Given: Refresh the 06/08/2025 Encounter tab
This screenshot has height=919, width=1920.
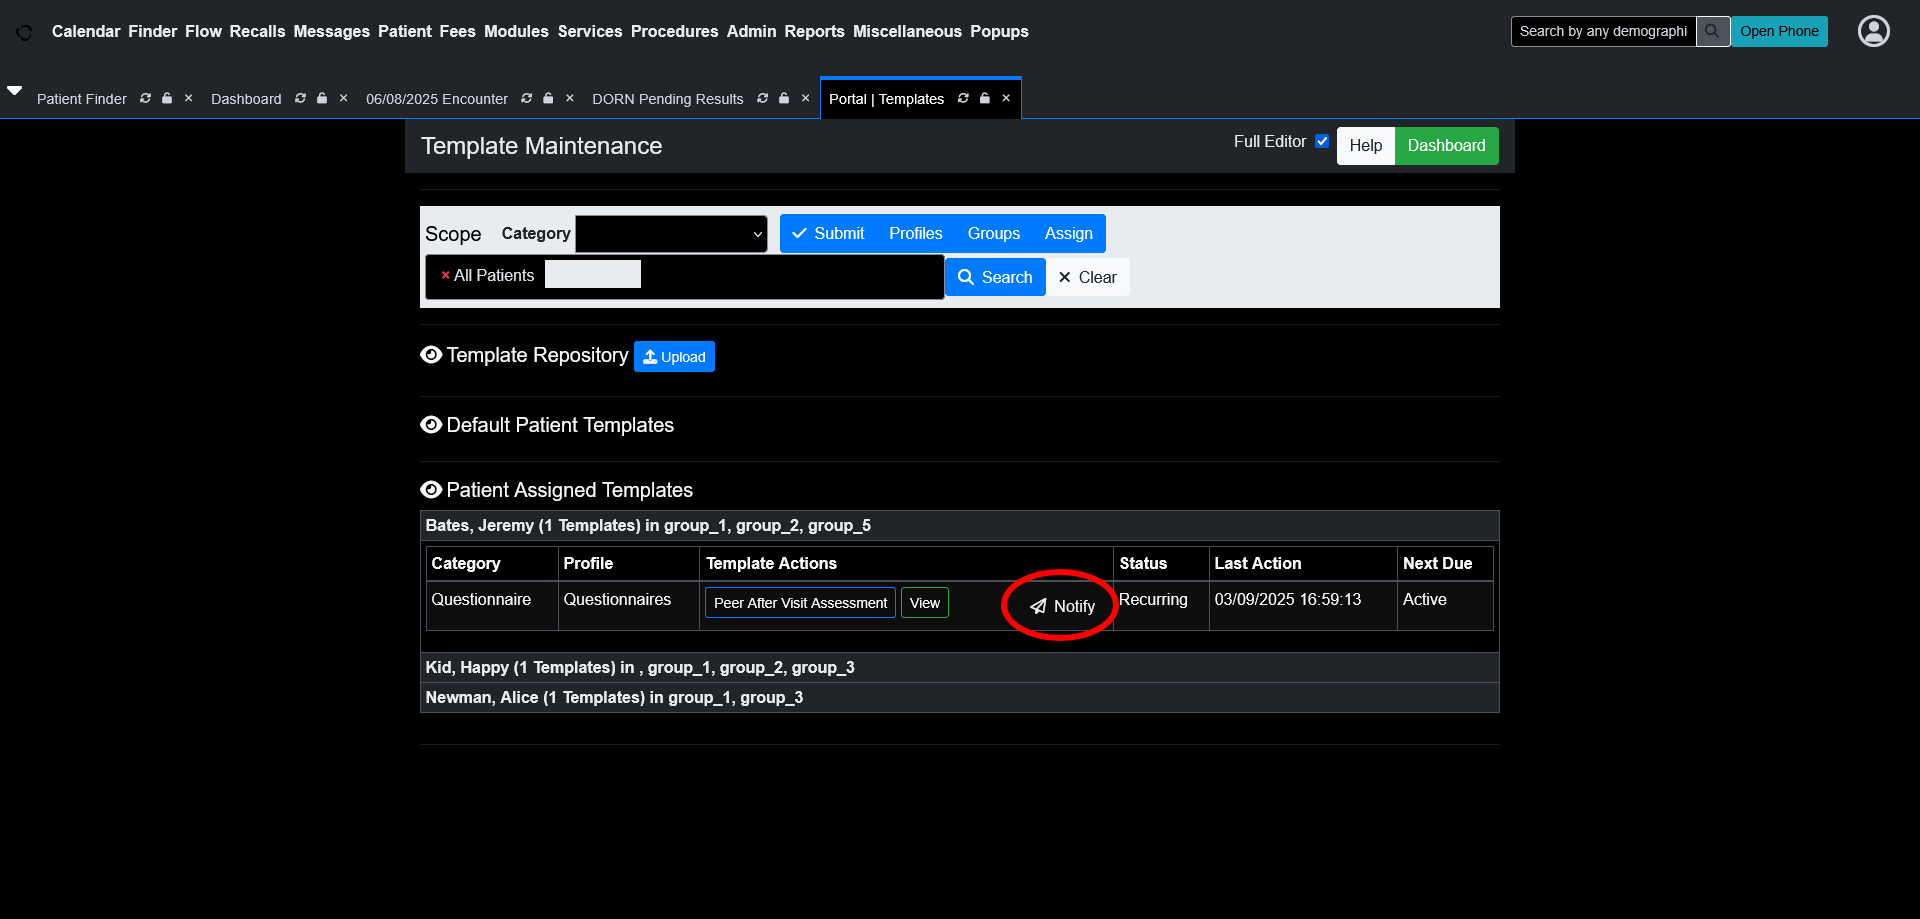Looking at the screenshot, I should pyautogui.click(x=526, y=98).
